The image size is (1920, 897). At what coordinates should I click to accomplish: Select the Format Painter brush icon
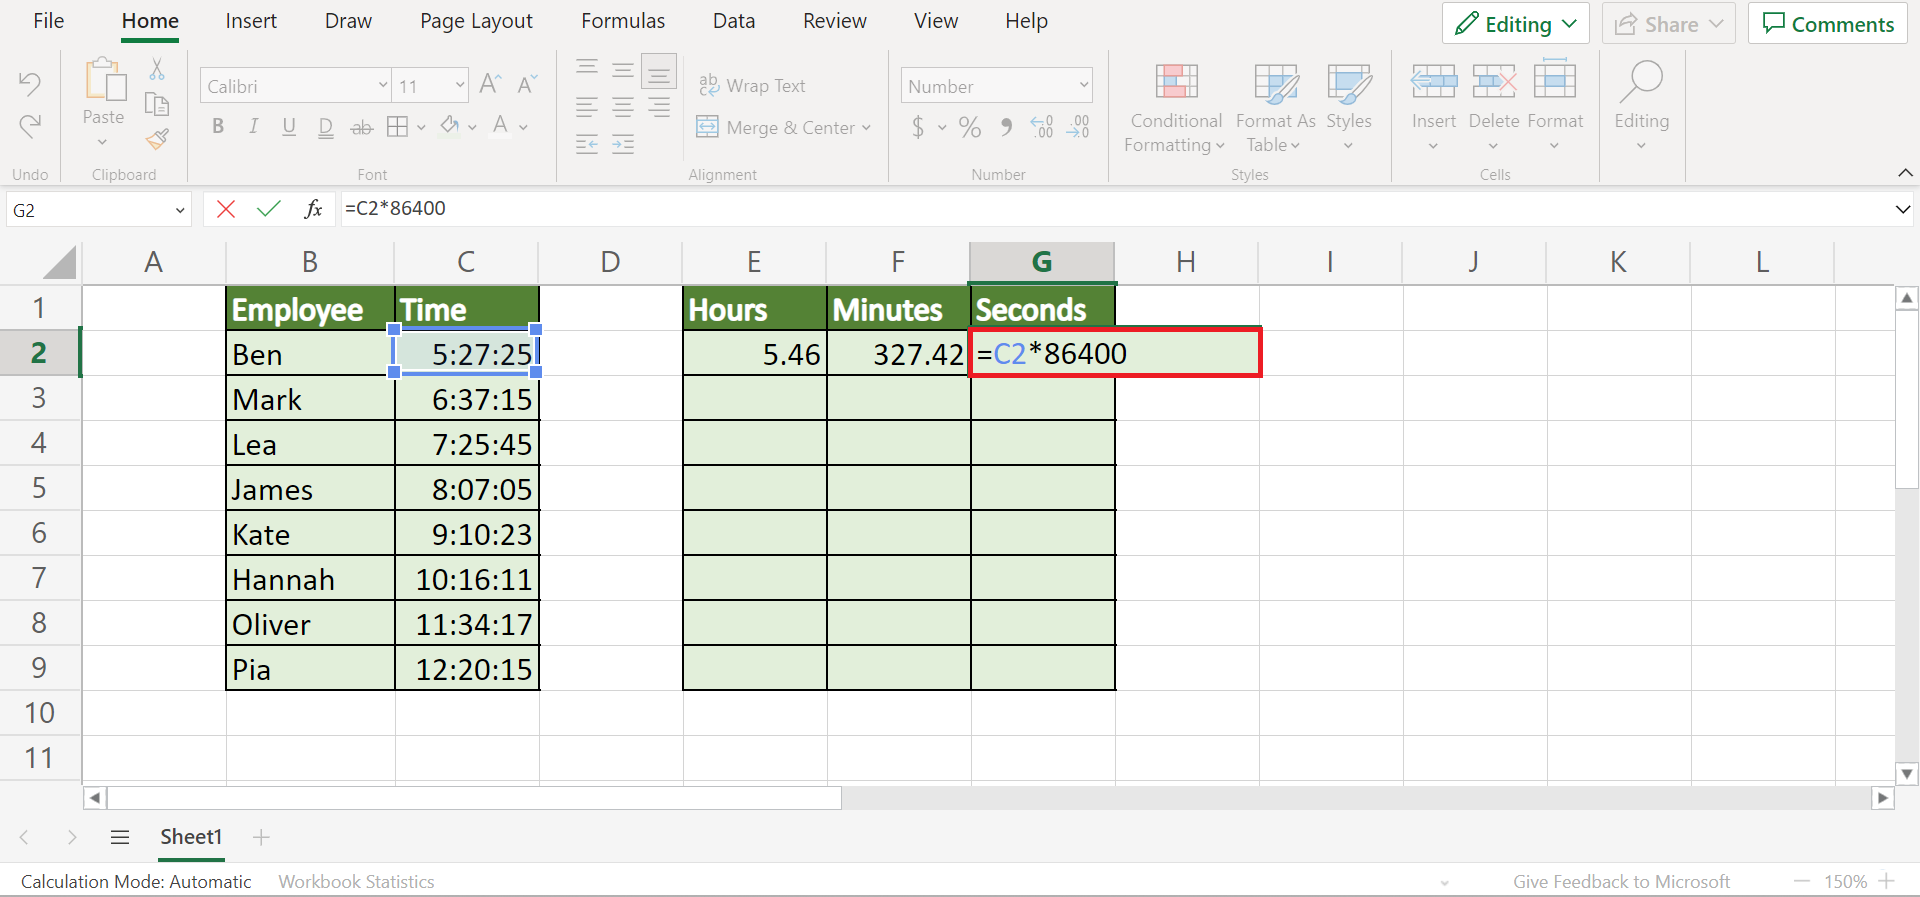(x=157, y=140)
